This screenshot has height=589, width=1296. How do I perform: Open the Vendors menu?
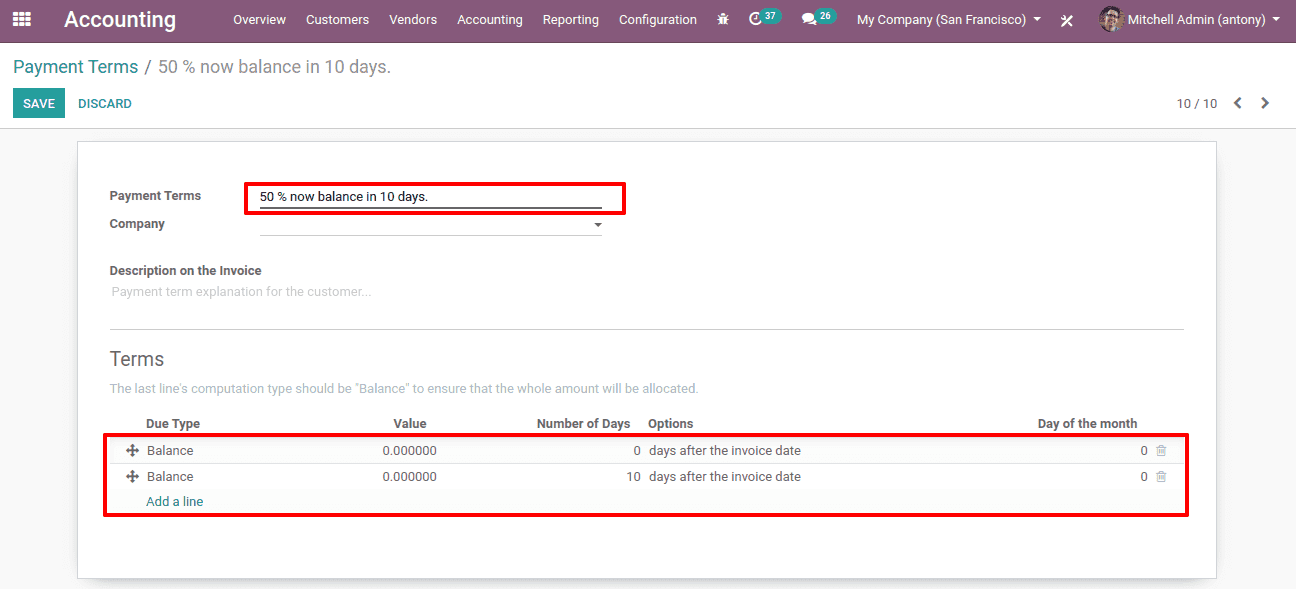pos(413,20)
